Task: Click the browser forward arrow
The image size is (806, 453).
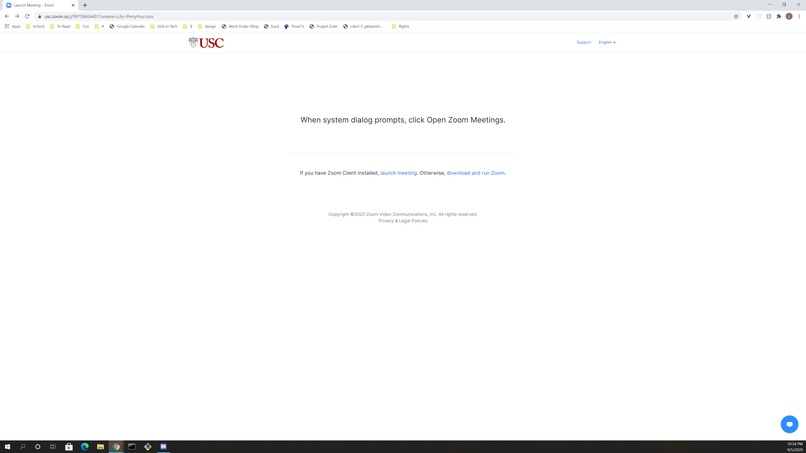Action: pos(17,16)
